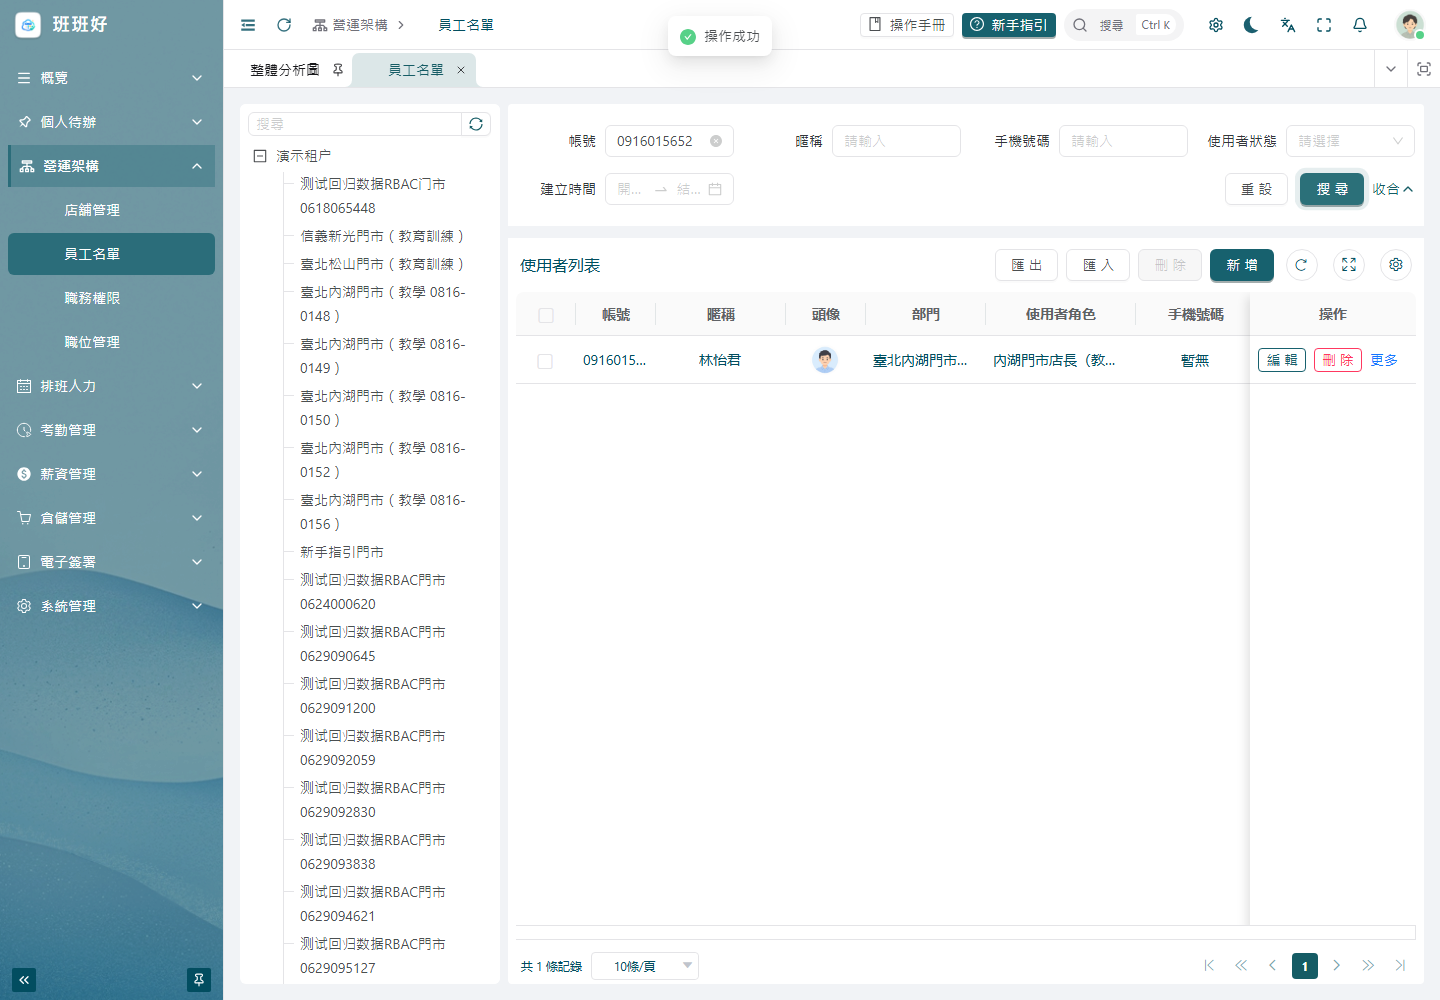Open user avatar profile menu
The width and height of the screenshot is (1440, 1000).
(x=1410, y=25)
